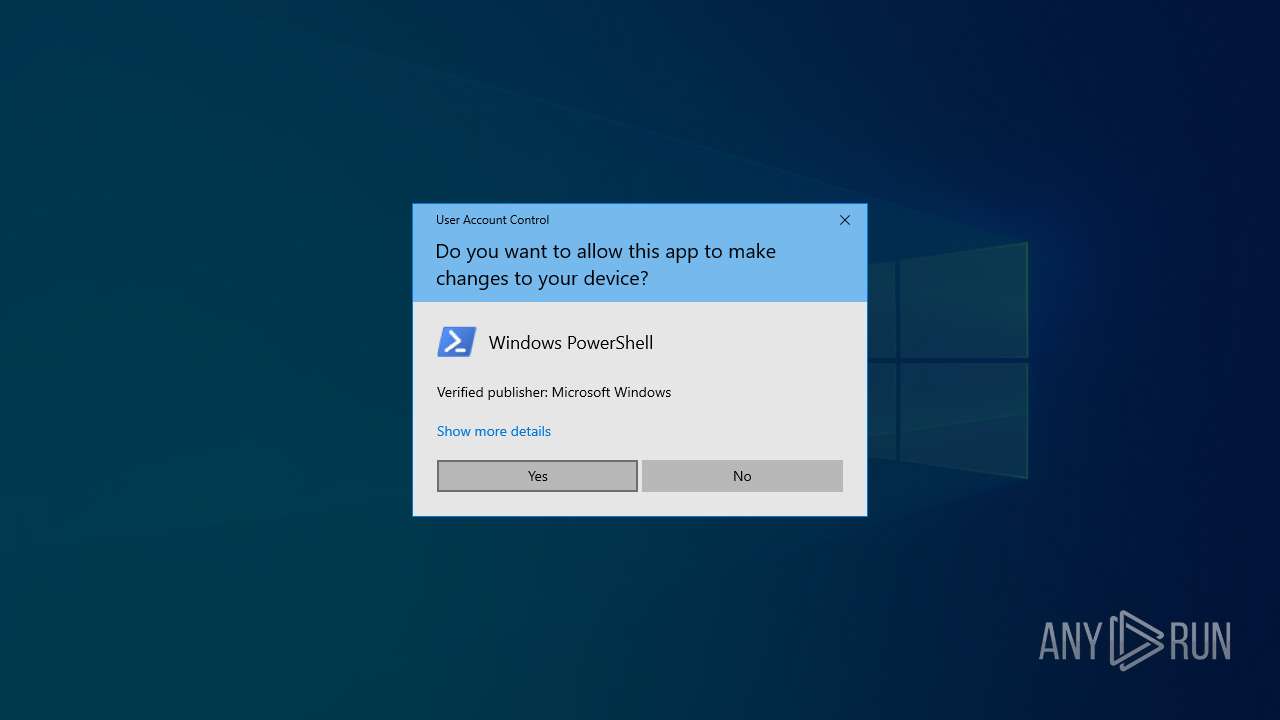Click the allow changes to your device question
The image size is (1280, 720).
coord(606,265)
